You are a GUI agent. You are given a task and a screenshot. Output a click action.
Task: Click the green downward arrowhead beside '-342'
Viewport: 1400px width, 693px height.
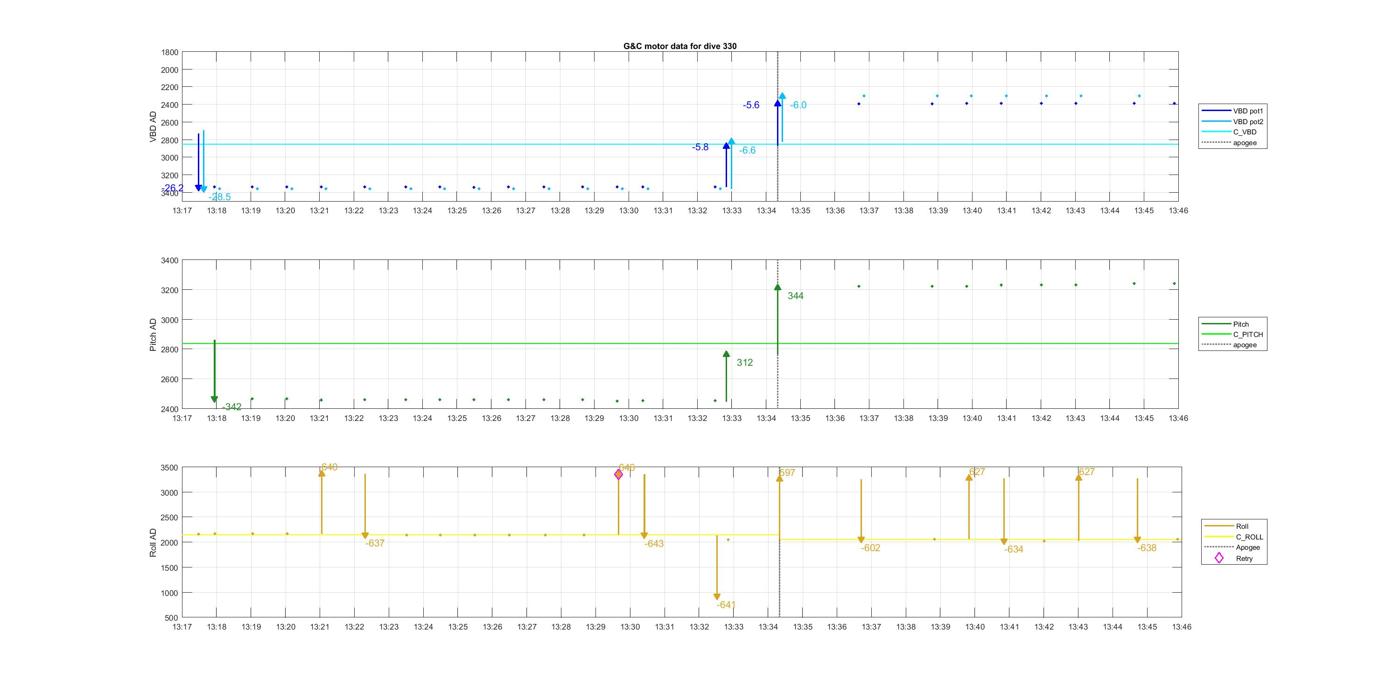tap(214, 400)
